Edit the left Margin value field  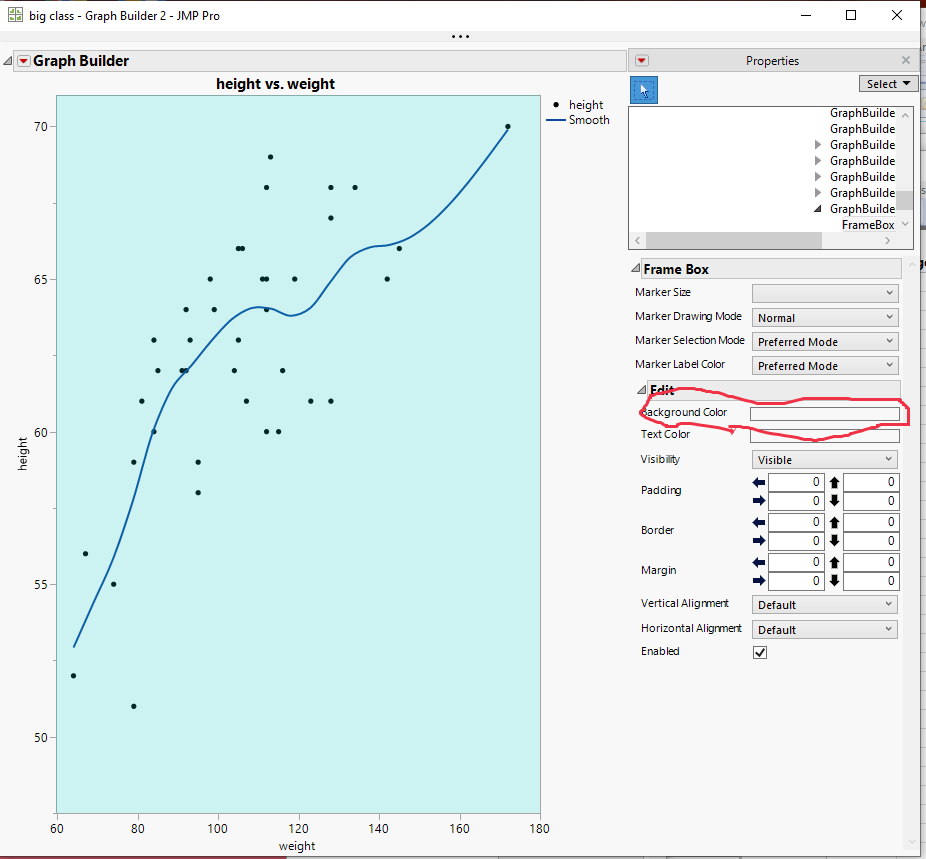[x=795, y=562]
